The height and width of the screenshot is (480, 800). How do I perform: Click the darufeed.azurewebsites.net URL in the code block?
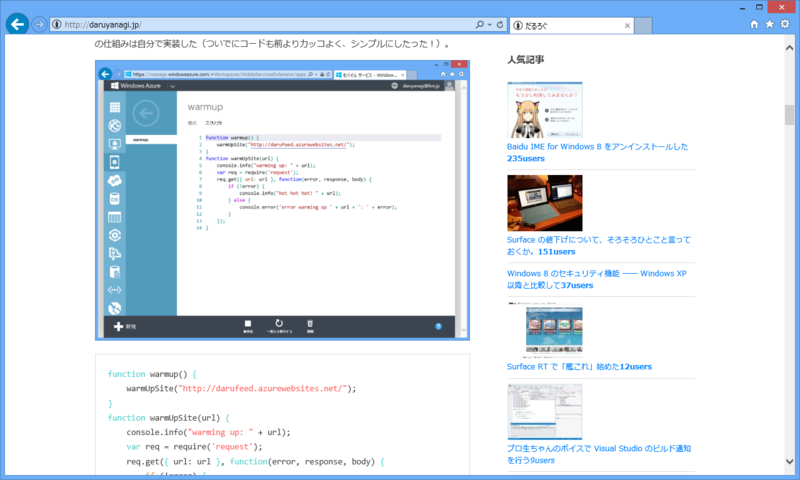click(x=264, y=388)
